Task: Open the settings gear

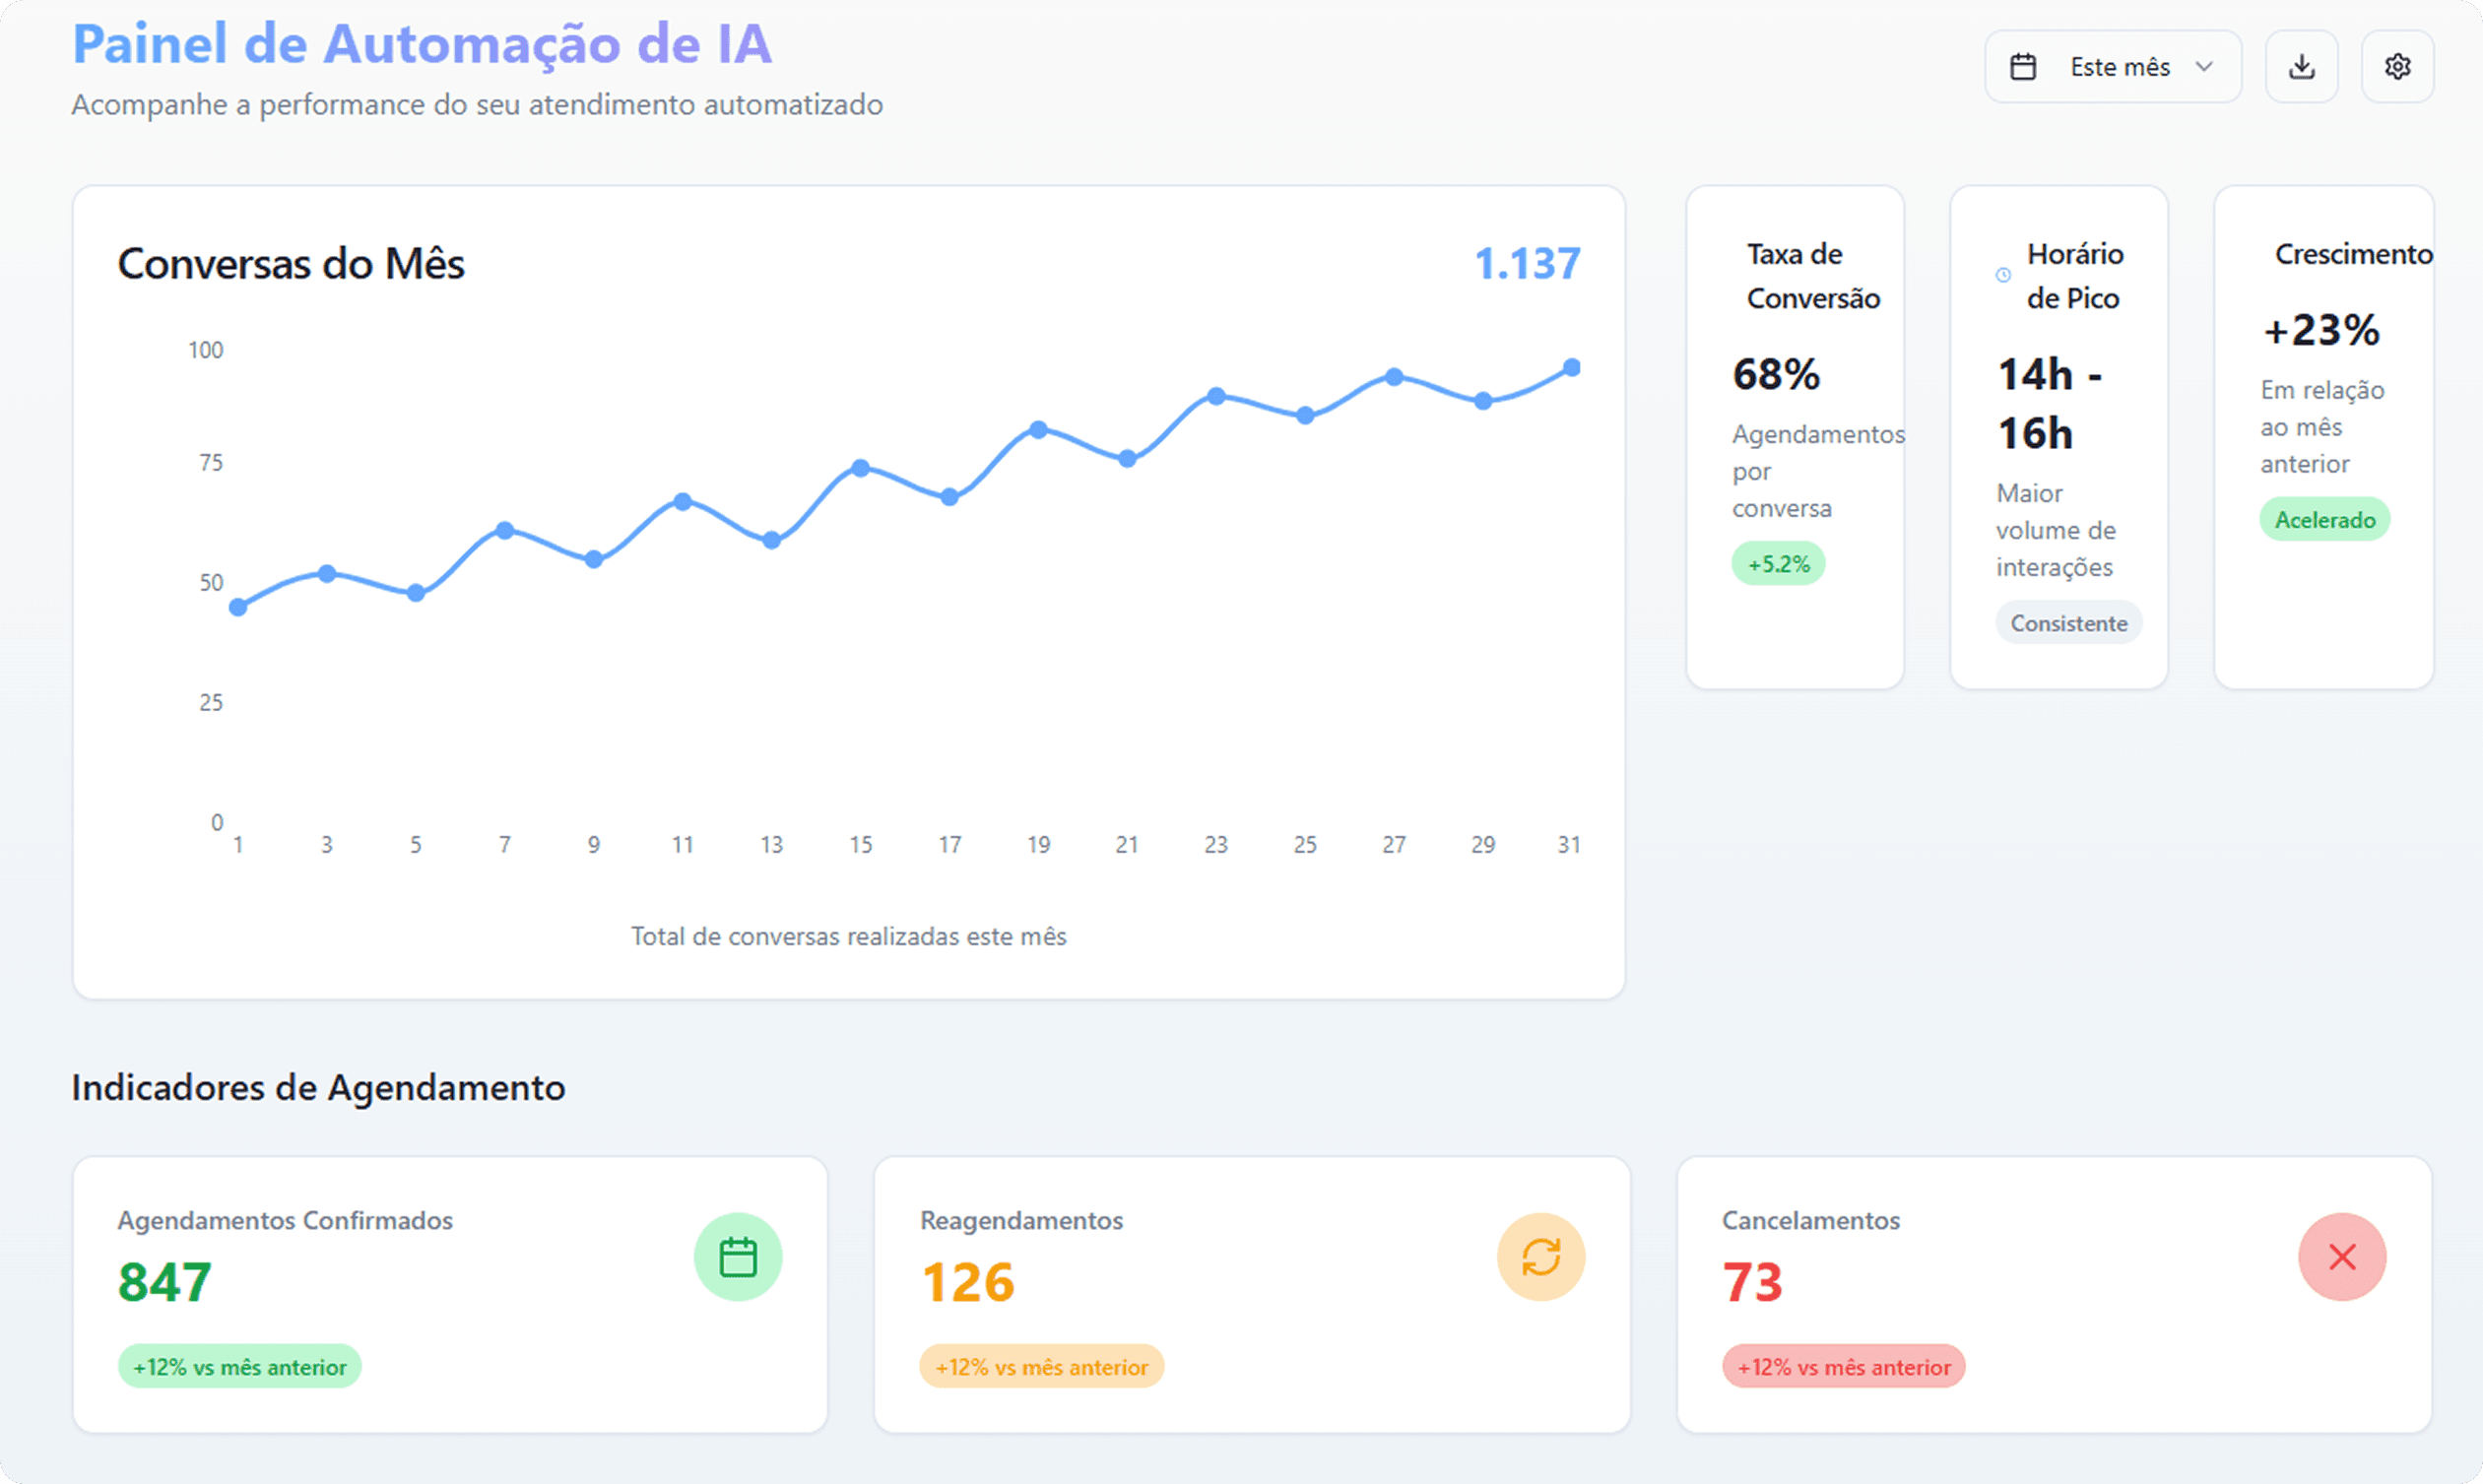Action: tap(2397, 66)
